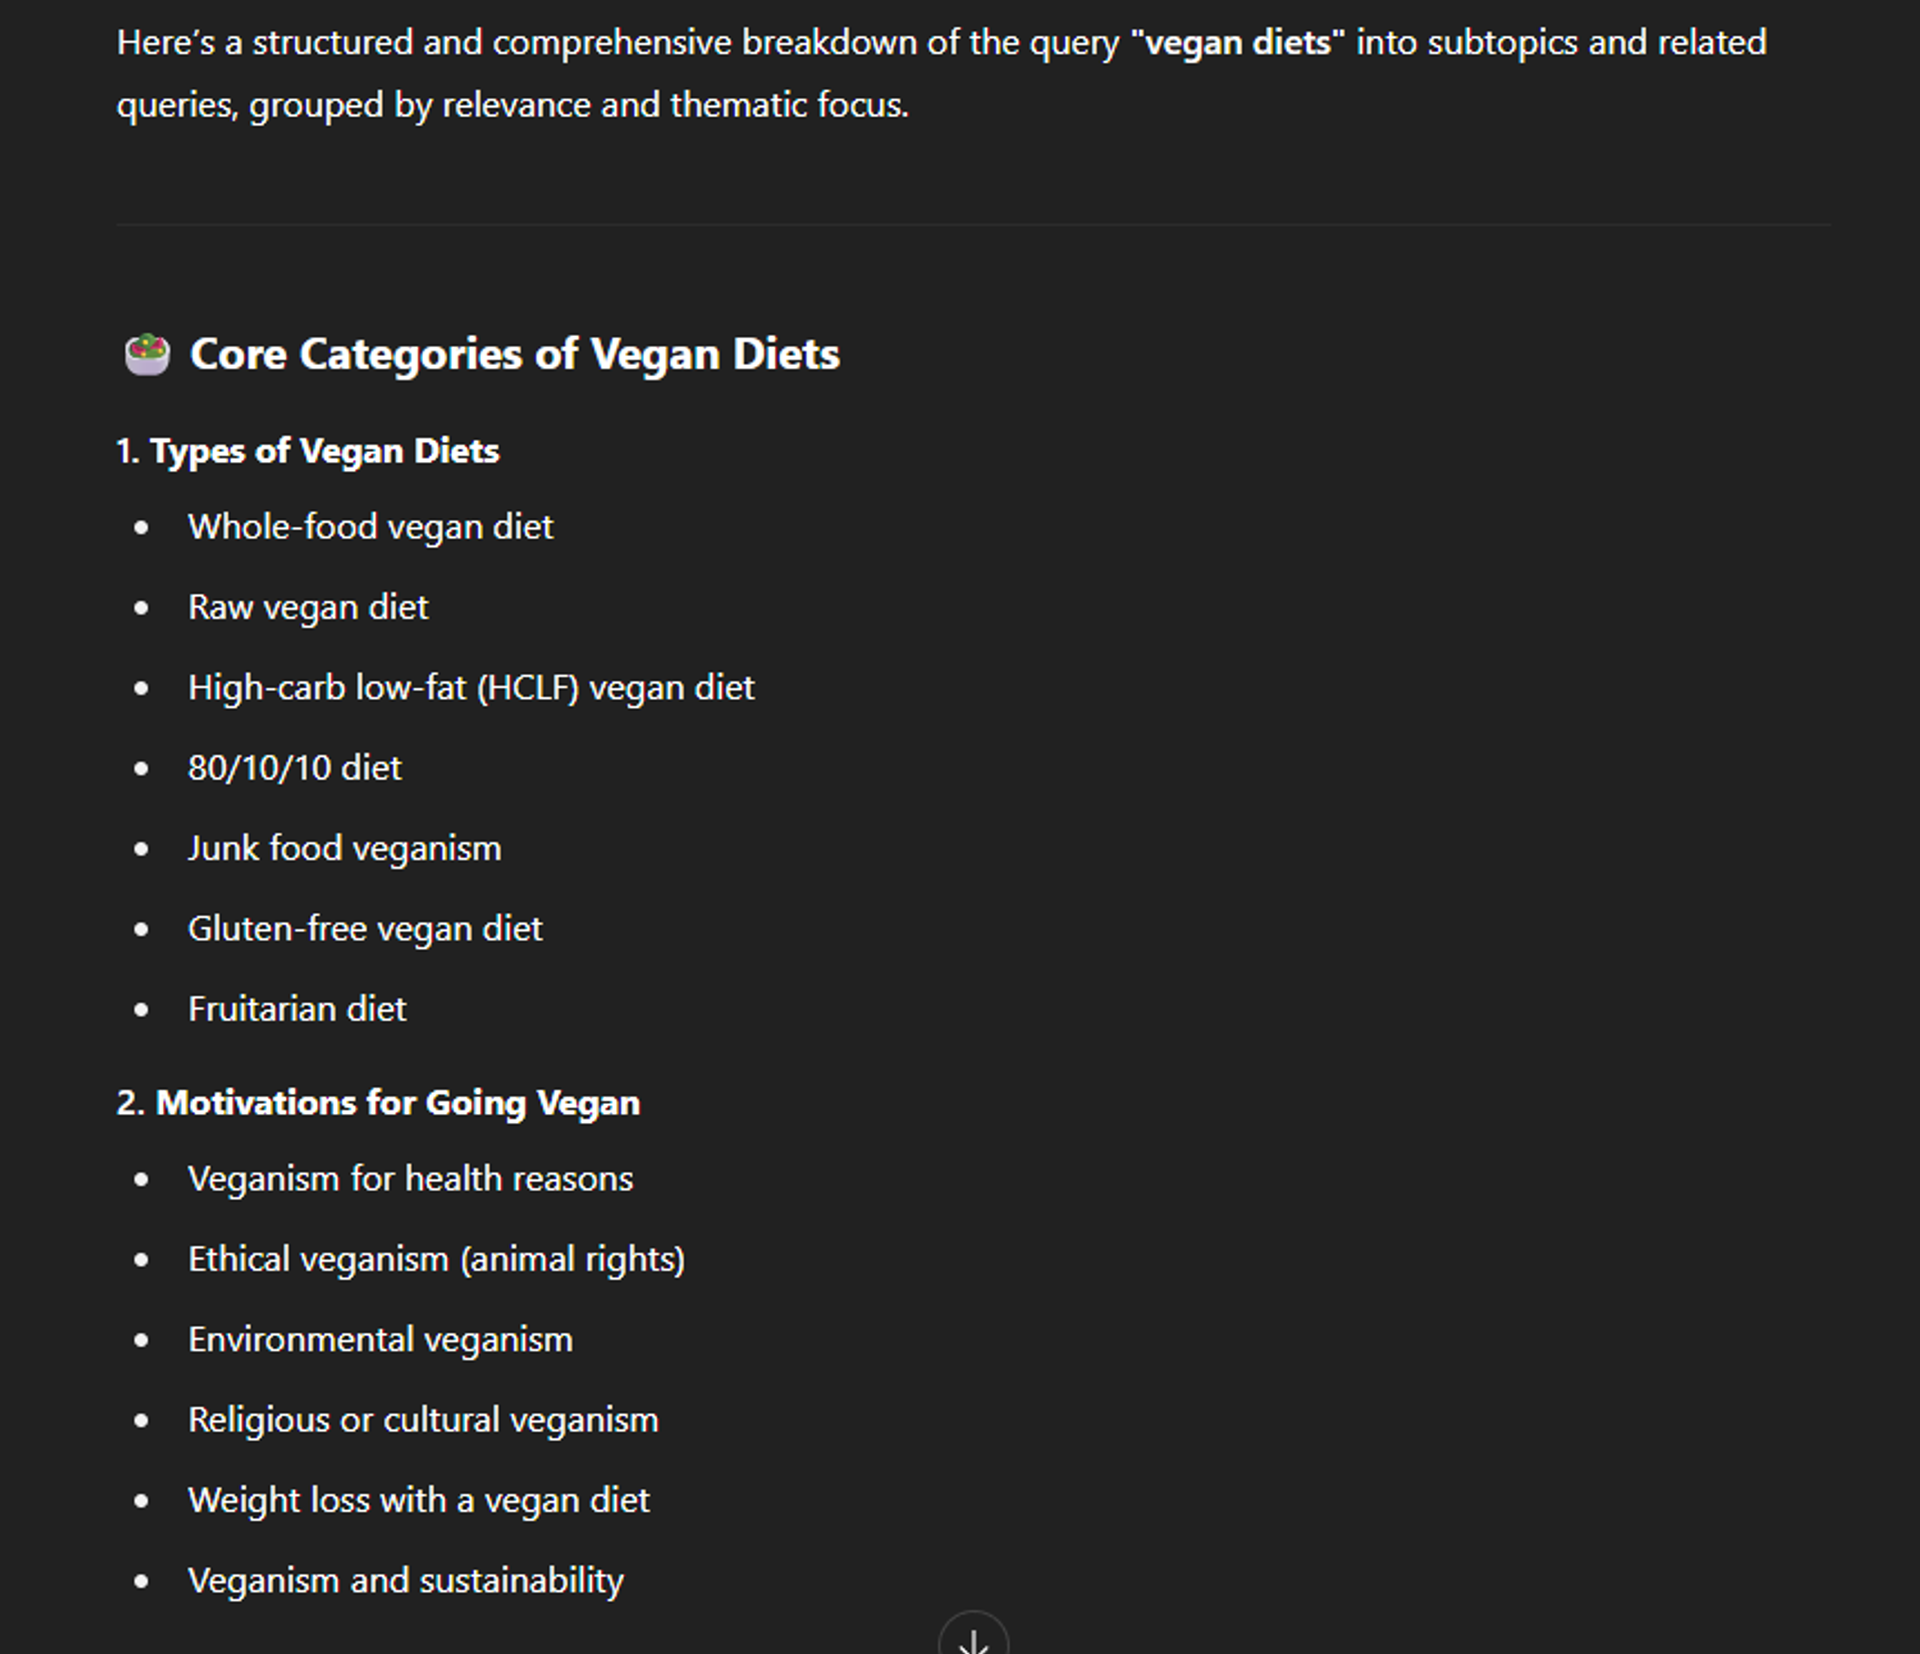Click the salad bowl emoji icon
The height and width of the screenshot is (1654, 1920).
pos(147,354)
